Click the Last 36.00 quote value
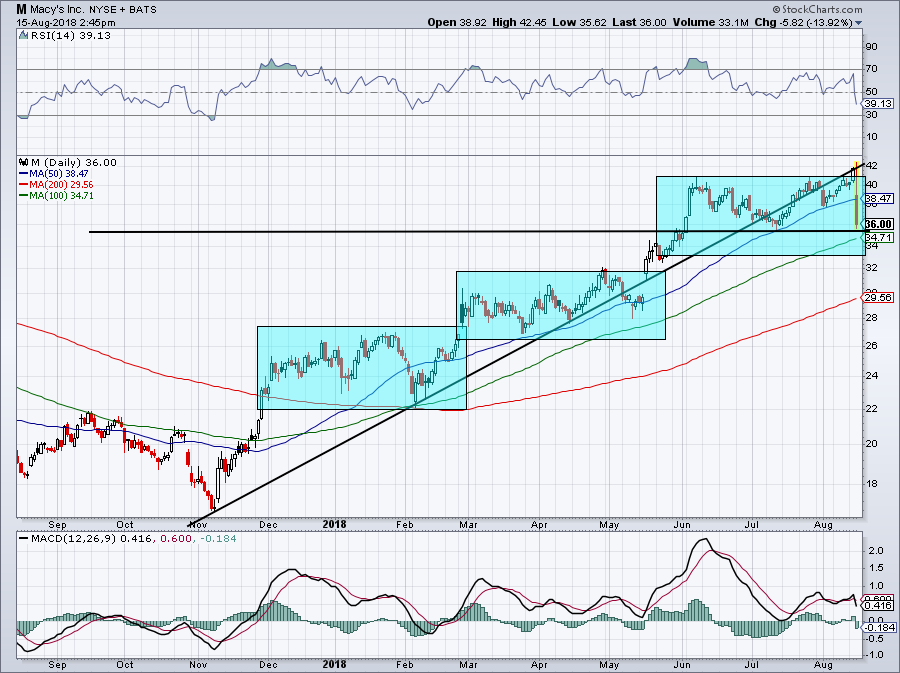The image size is (900, 673). [639, 22]
